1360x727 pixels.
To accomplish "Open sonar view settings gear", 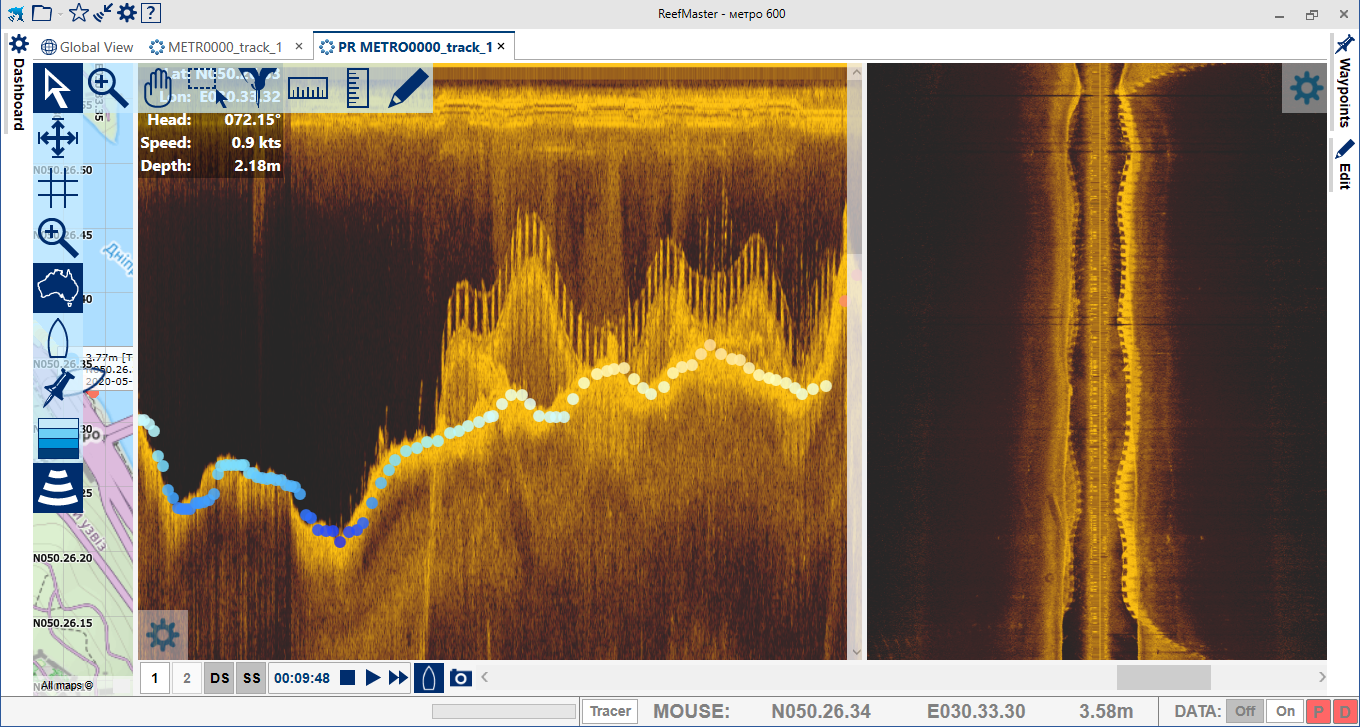I will coord(163,635).
